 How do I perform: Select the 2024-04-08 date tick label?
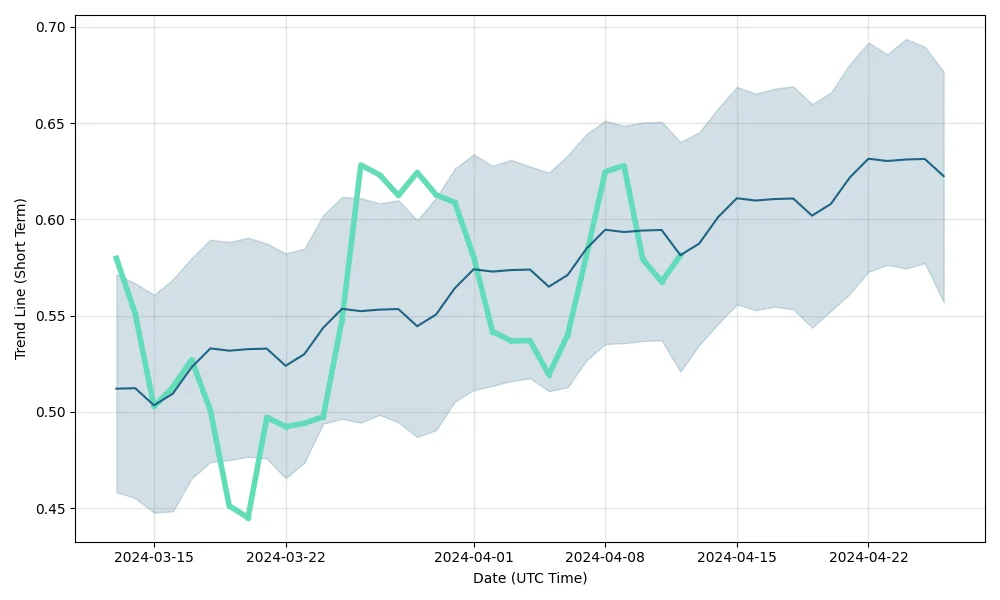(x=605, y=557)
